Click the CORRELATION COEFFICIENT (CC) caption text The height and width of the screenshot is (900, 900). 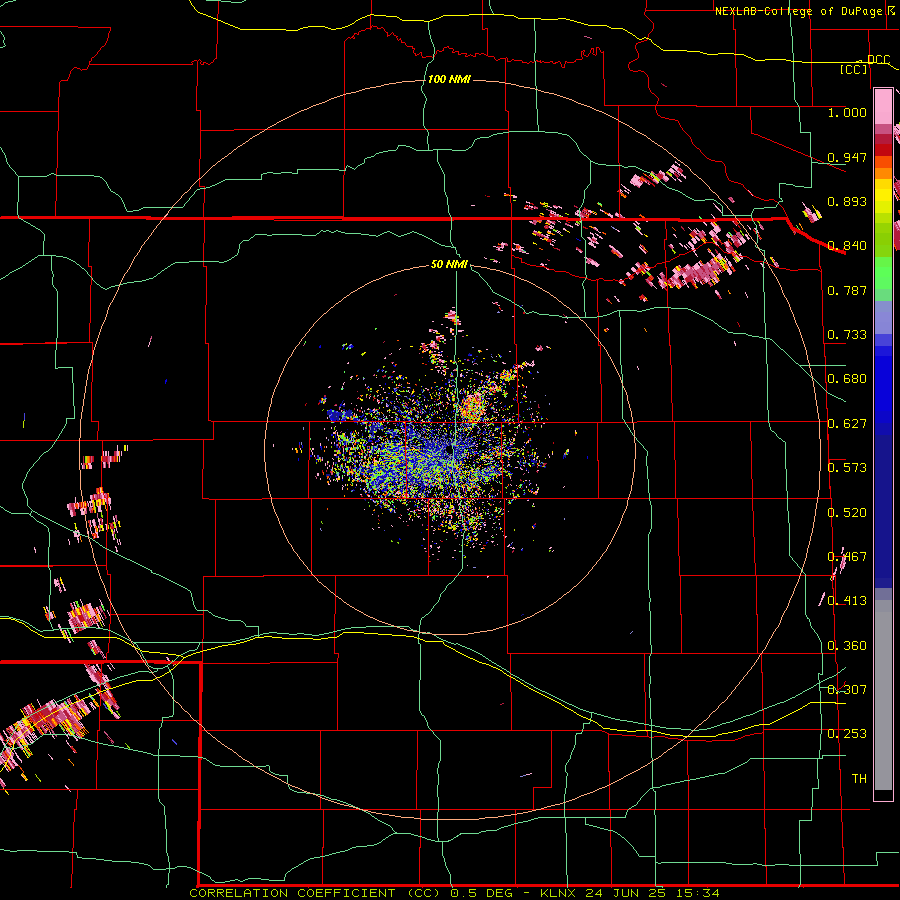[315, 893]
